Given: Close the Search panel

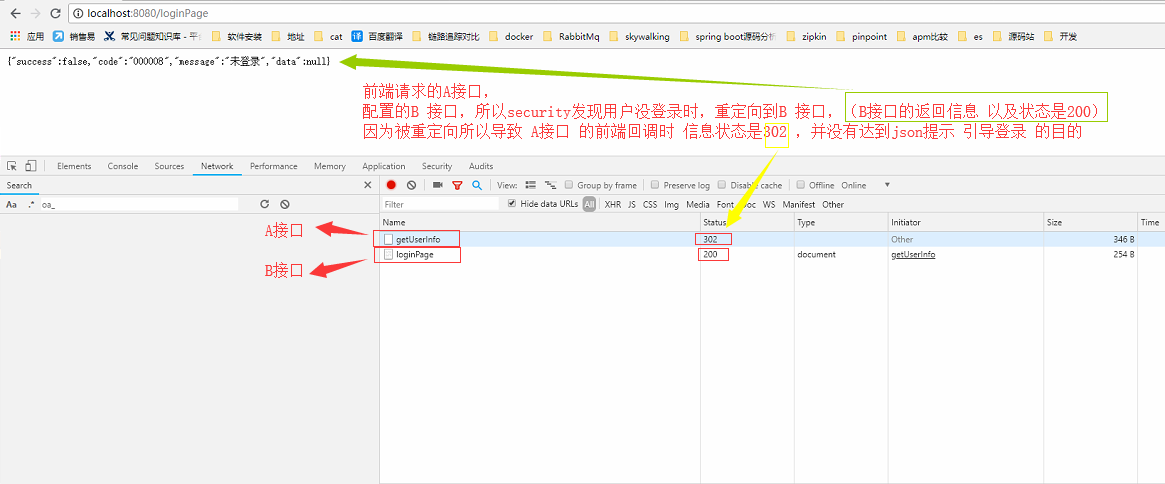Looking at the screenshot, I should (367, 185).
